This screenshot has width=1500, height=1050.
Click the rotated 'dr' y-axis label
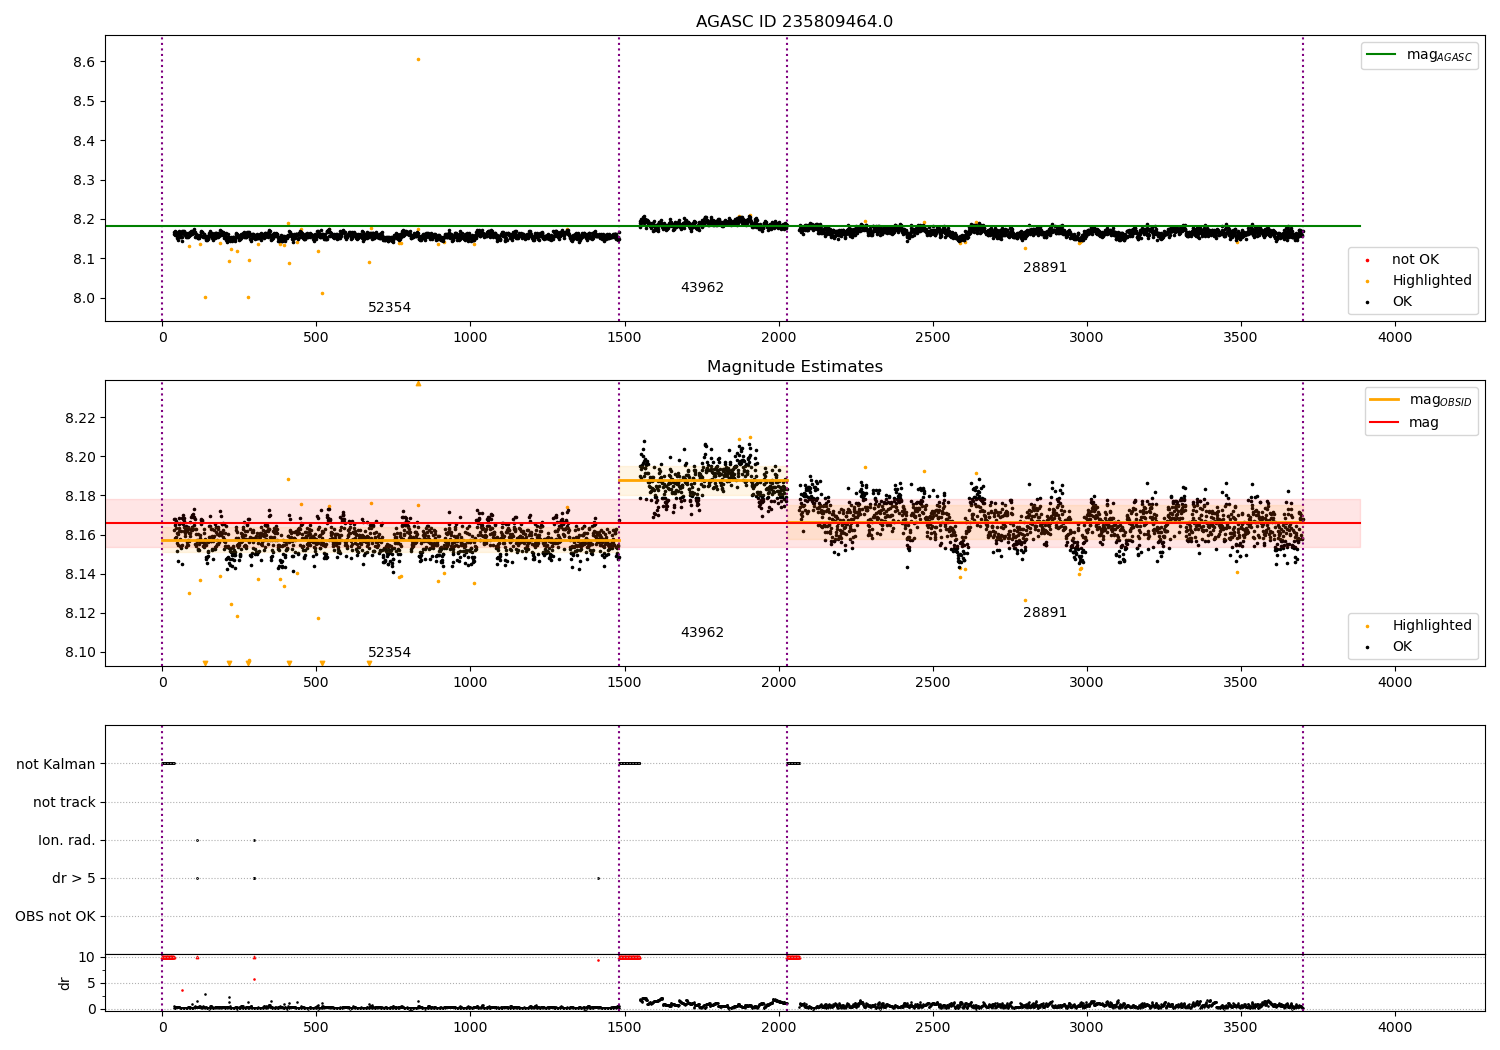tap(65, 983)
